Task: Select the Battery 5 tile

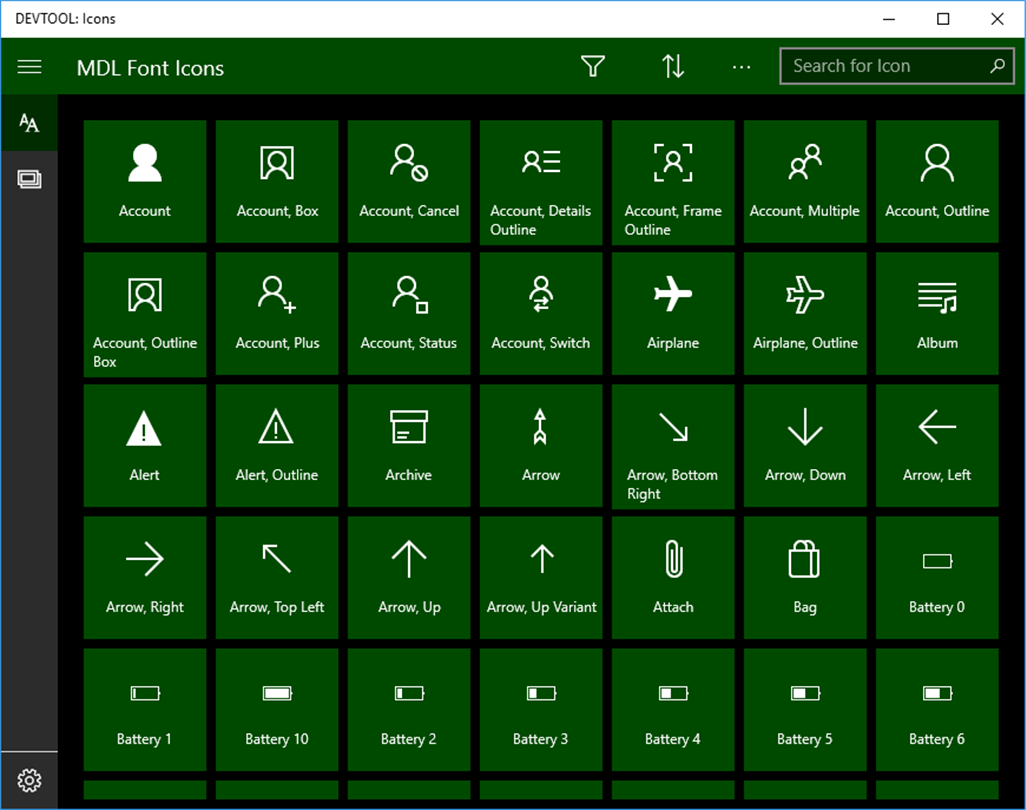Action: pos(805,710)
